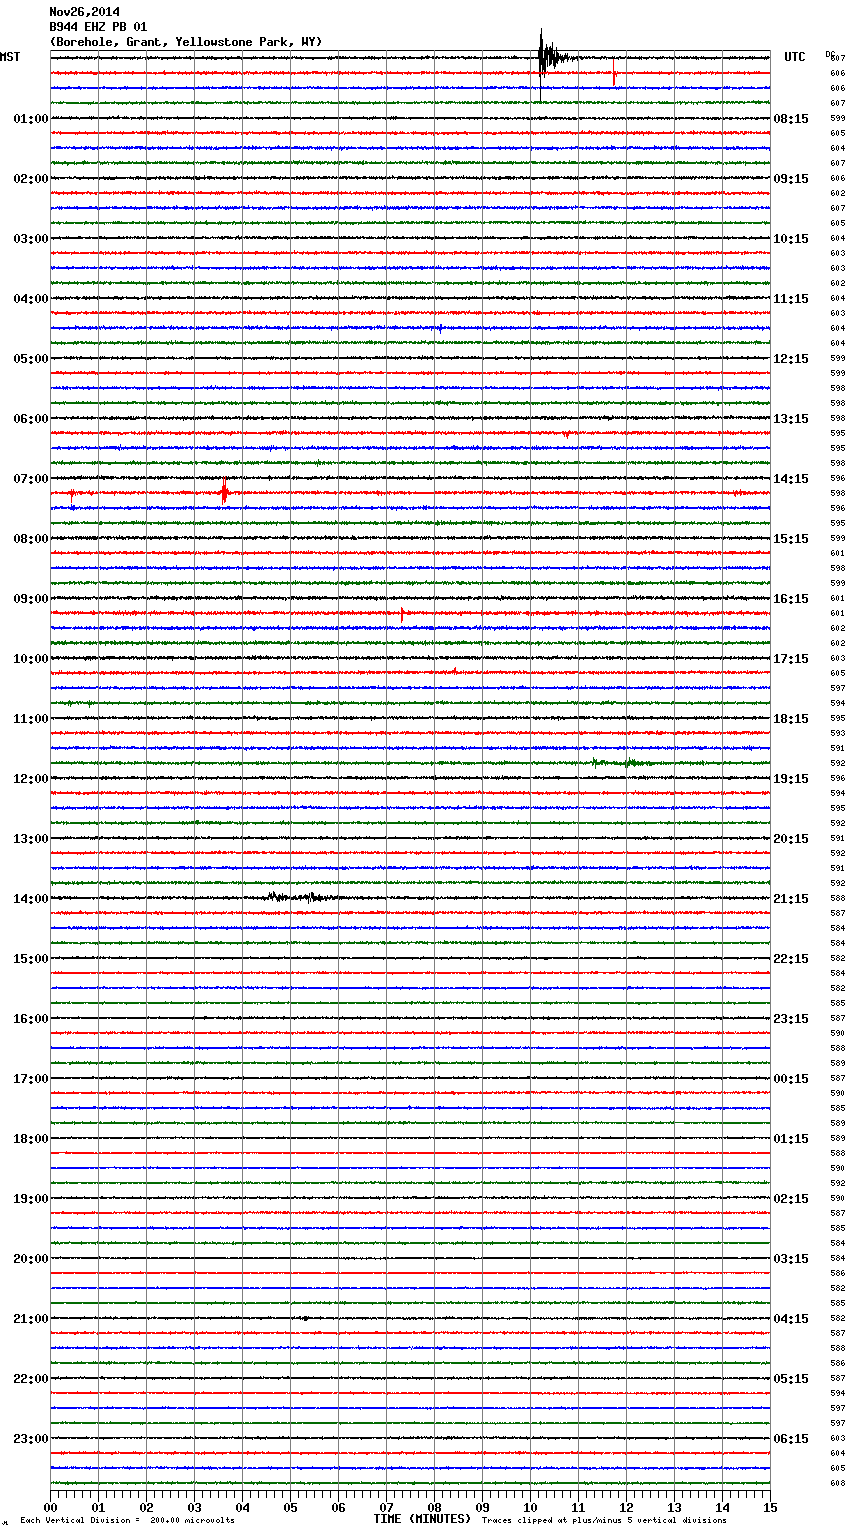Select the 05:00 MST time label
This screenshot has height=1534, width=850.
click(31, 359)
